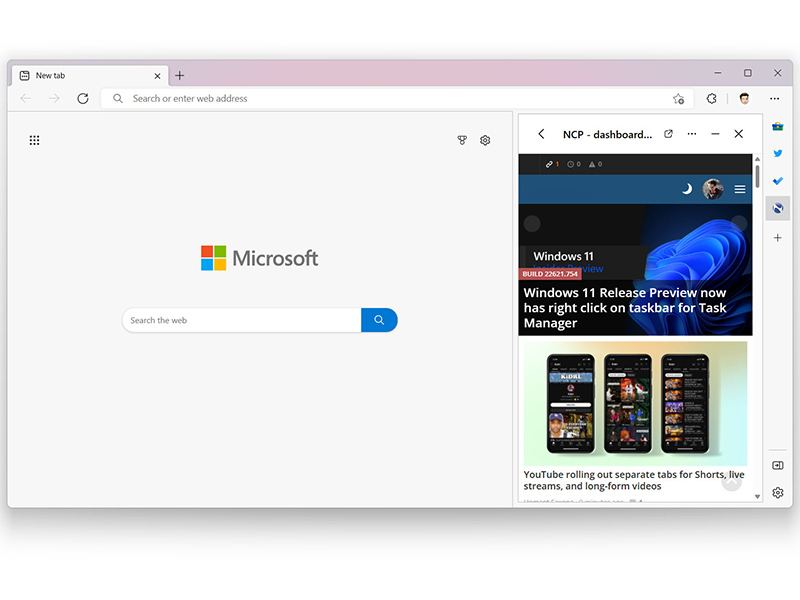Click the carousel previous round button

532,223
